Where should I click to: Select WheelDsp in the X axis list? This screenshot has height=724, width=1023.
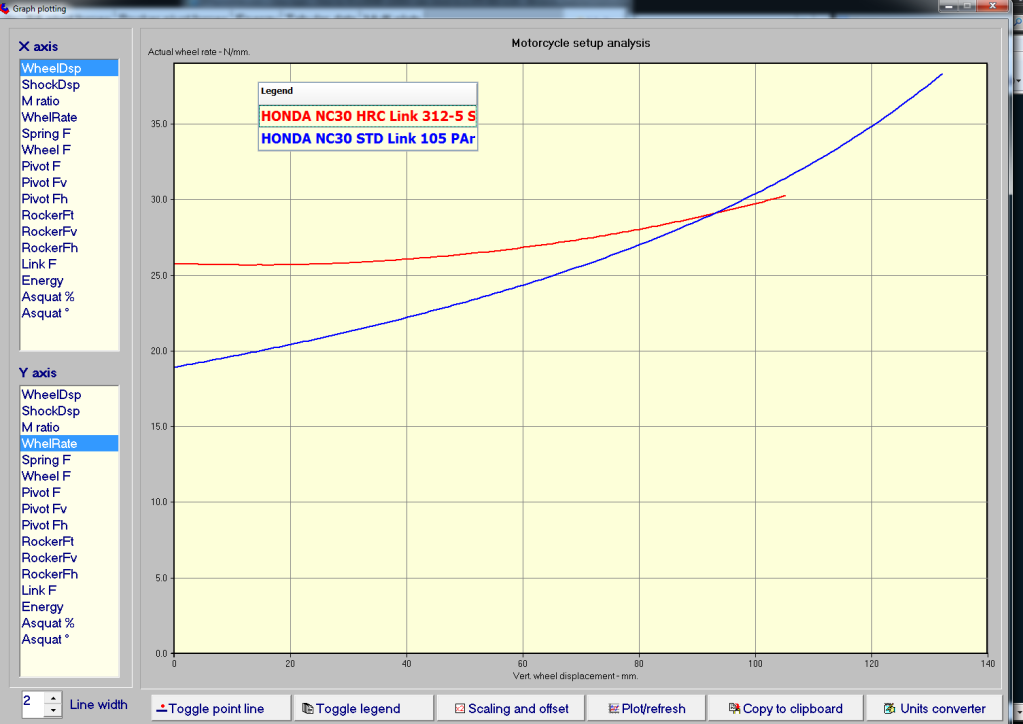[x=69, y=68]
